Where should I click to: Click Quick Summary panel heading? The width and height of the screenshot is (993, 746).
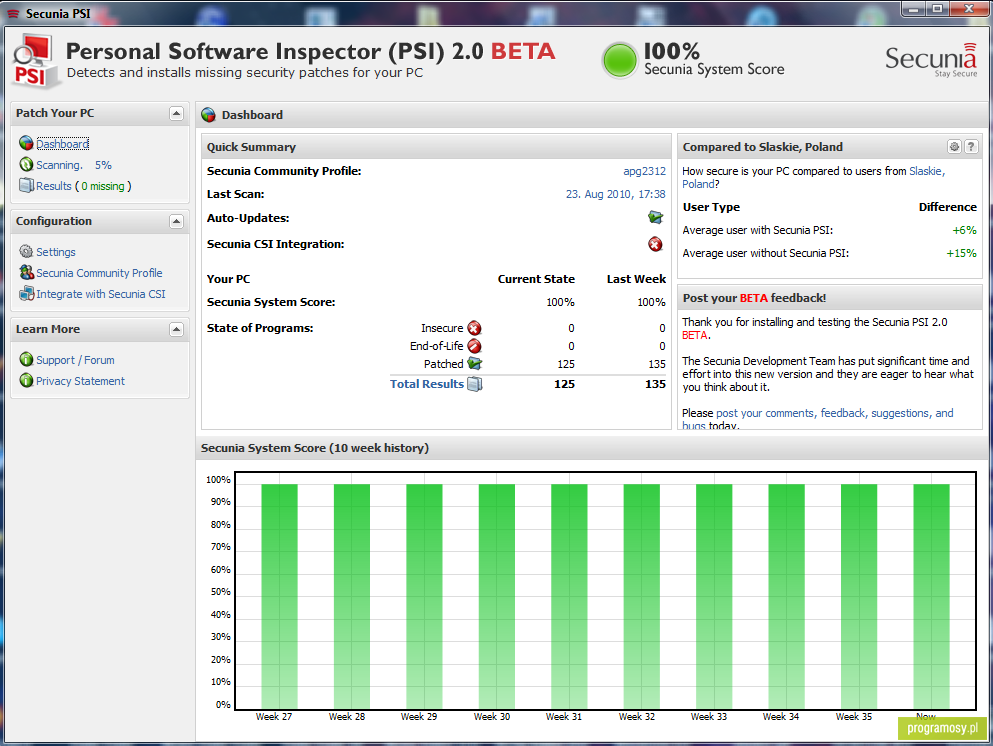point(251,147)
